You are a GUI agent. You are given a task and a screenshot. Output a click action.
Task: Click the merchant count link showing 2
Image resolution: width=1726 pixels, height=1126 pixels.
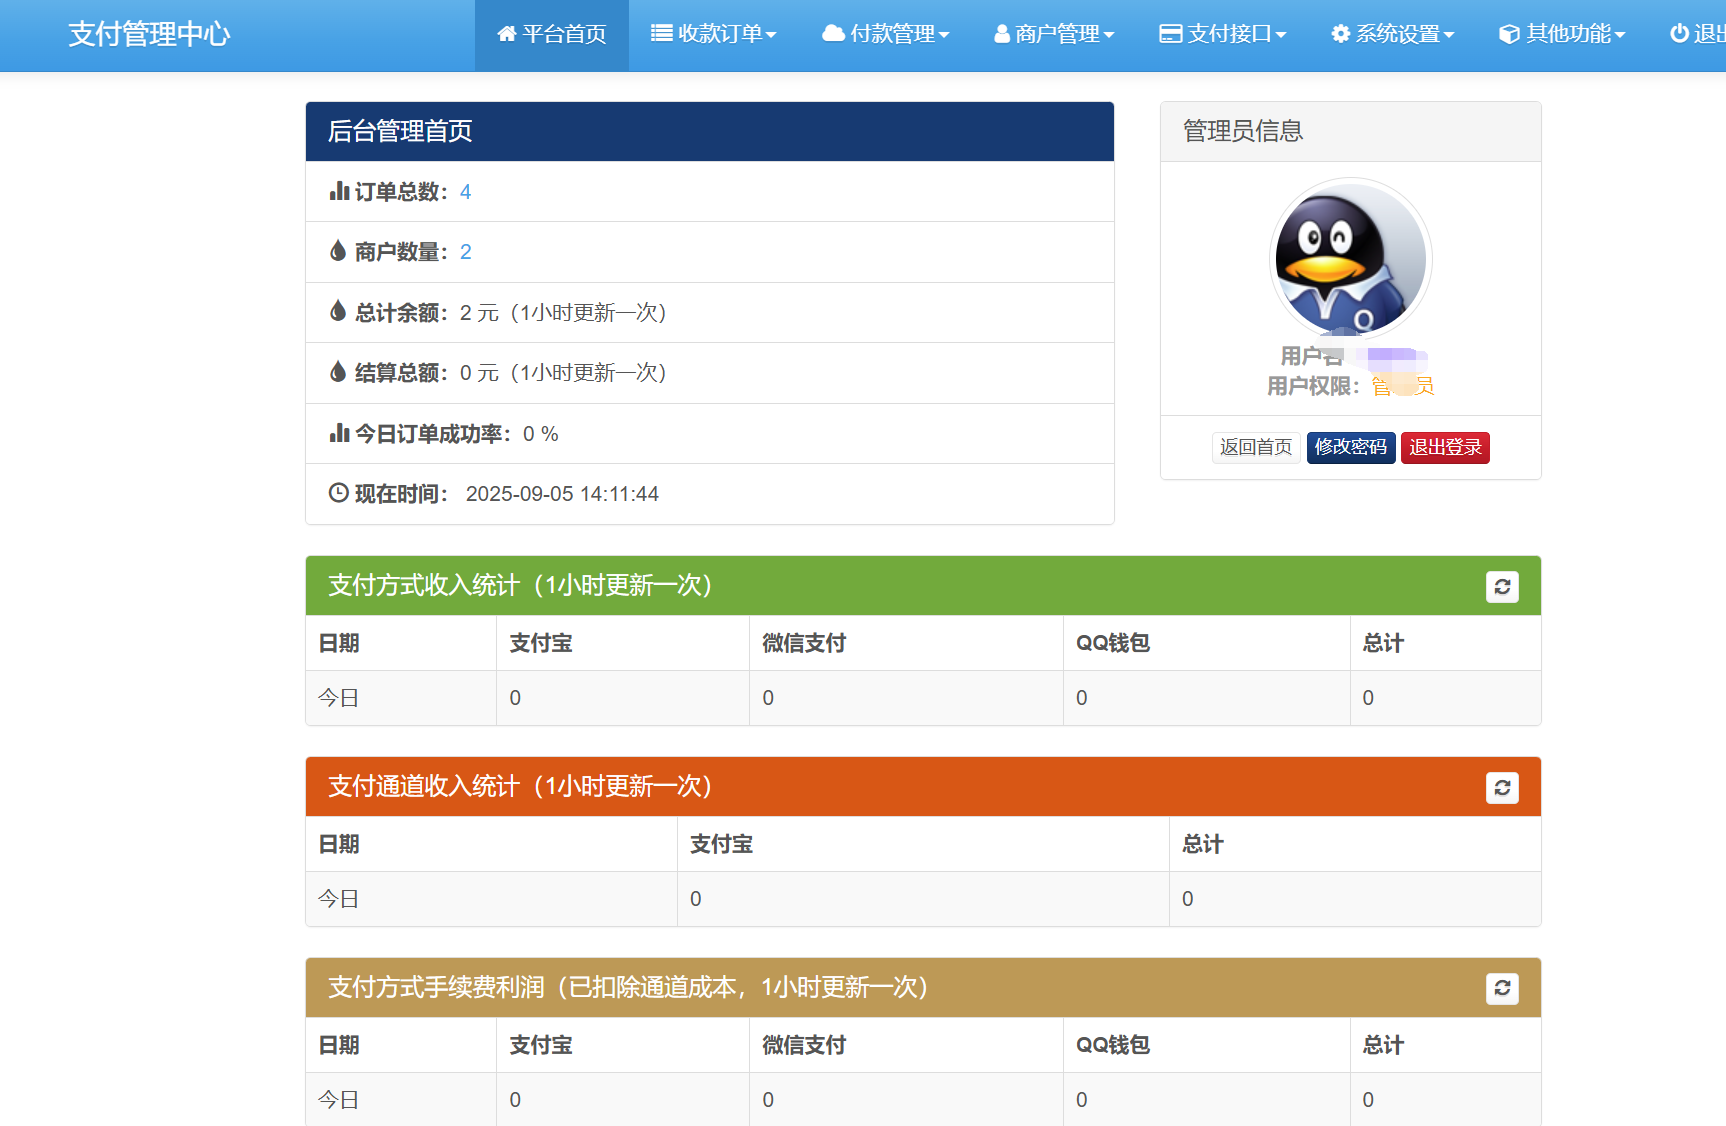(465, 251)
